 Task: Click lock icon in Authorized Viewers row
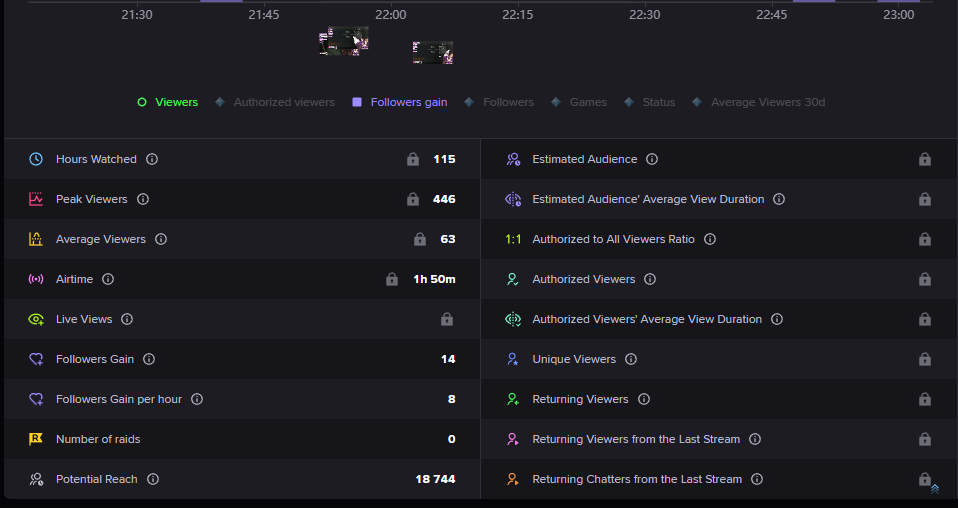tap(925, 279)
